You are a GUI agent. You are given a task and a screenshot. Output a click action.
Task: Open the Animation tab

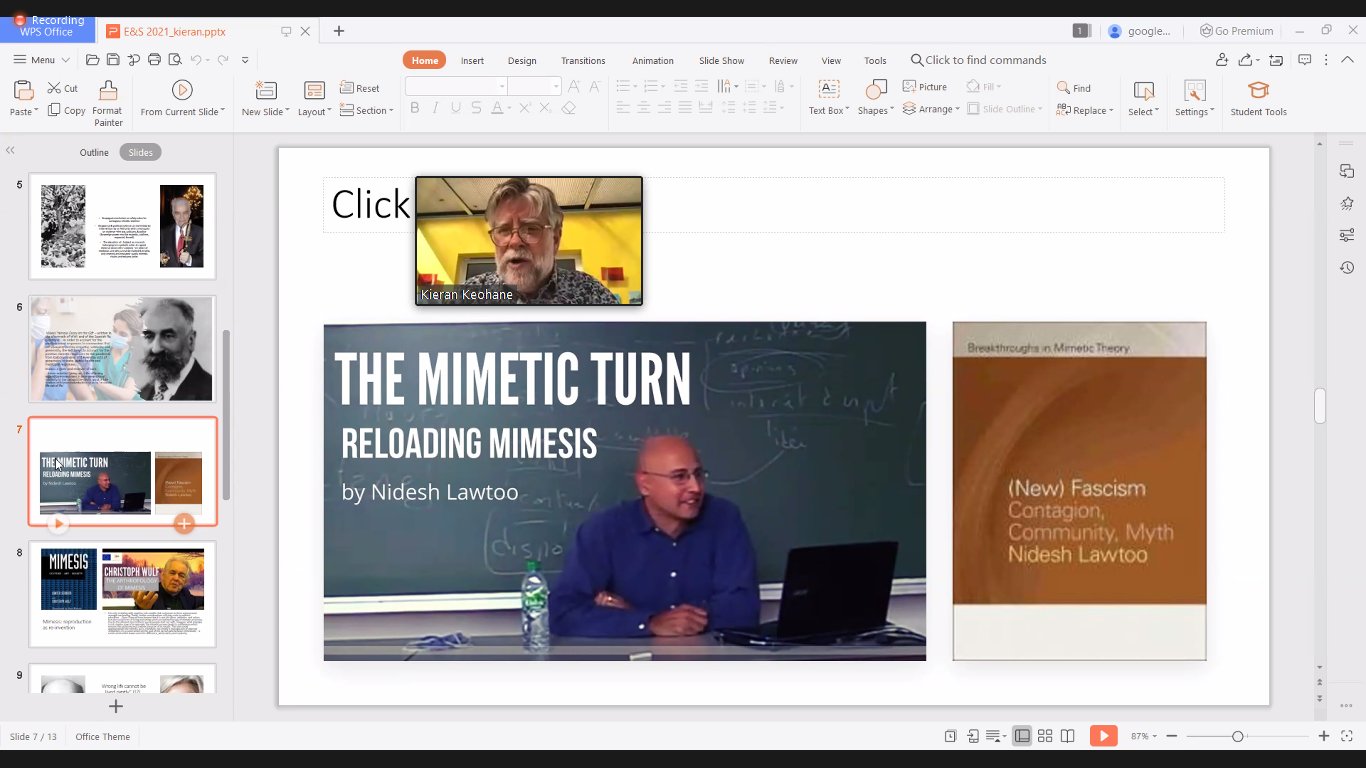point(653,60)
